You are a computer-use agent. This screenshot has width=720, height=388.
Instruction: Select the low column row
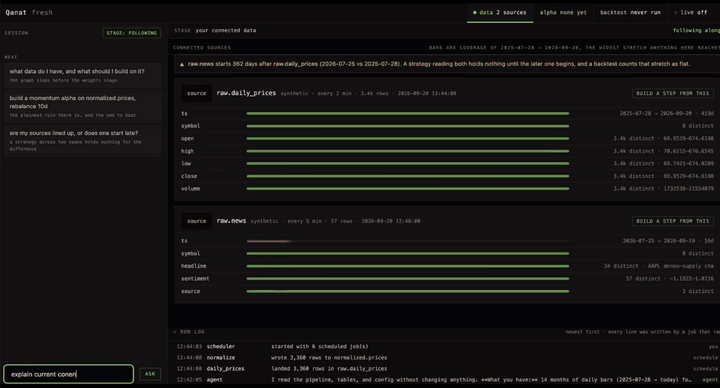tap(447, 163)
